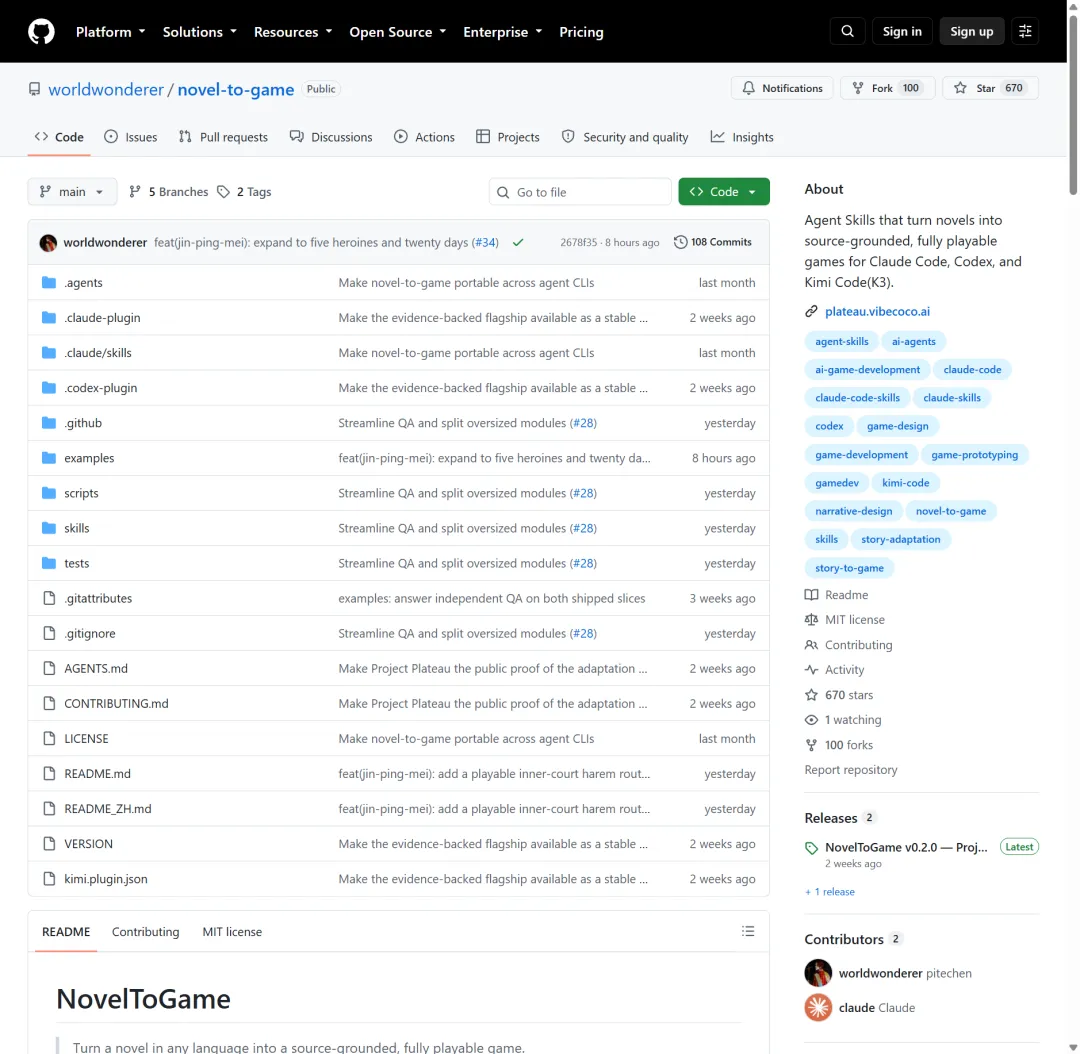The width and height of the screenshot is (1080, 1054).
Task: Click the Go to file search field
Action: click(580, 192)
